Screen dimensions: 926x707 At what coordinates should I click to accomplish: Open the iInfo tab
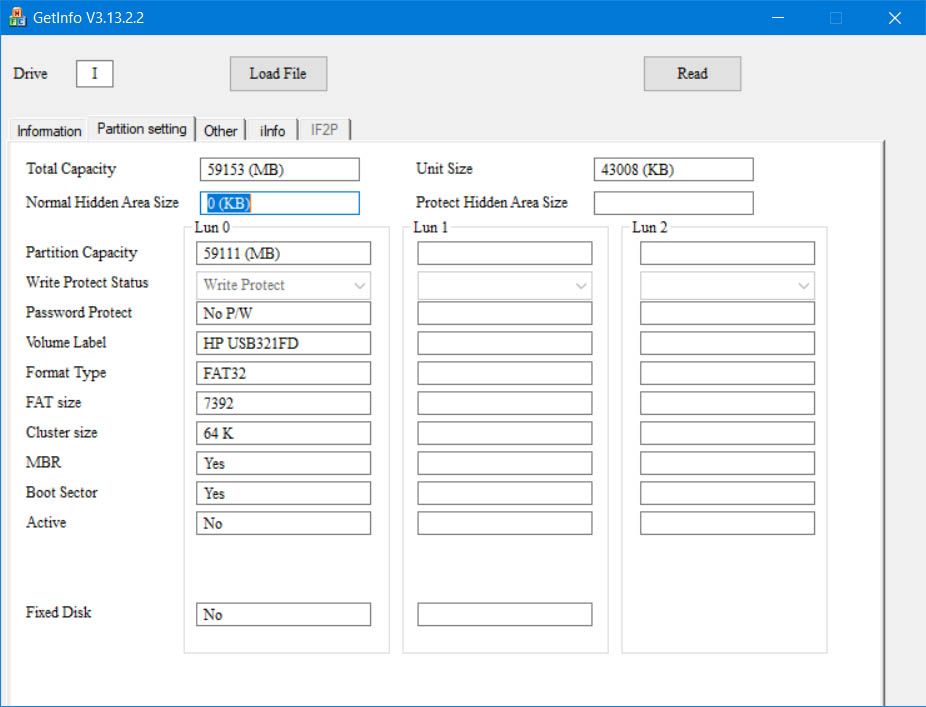[272, 131]
